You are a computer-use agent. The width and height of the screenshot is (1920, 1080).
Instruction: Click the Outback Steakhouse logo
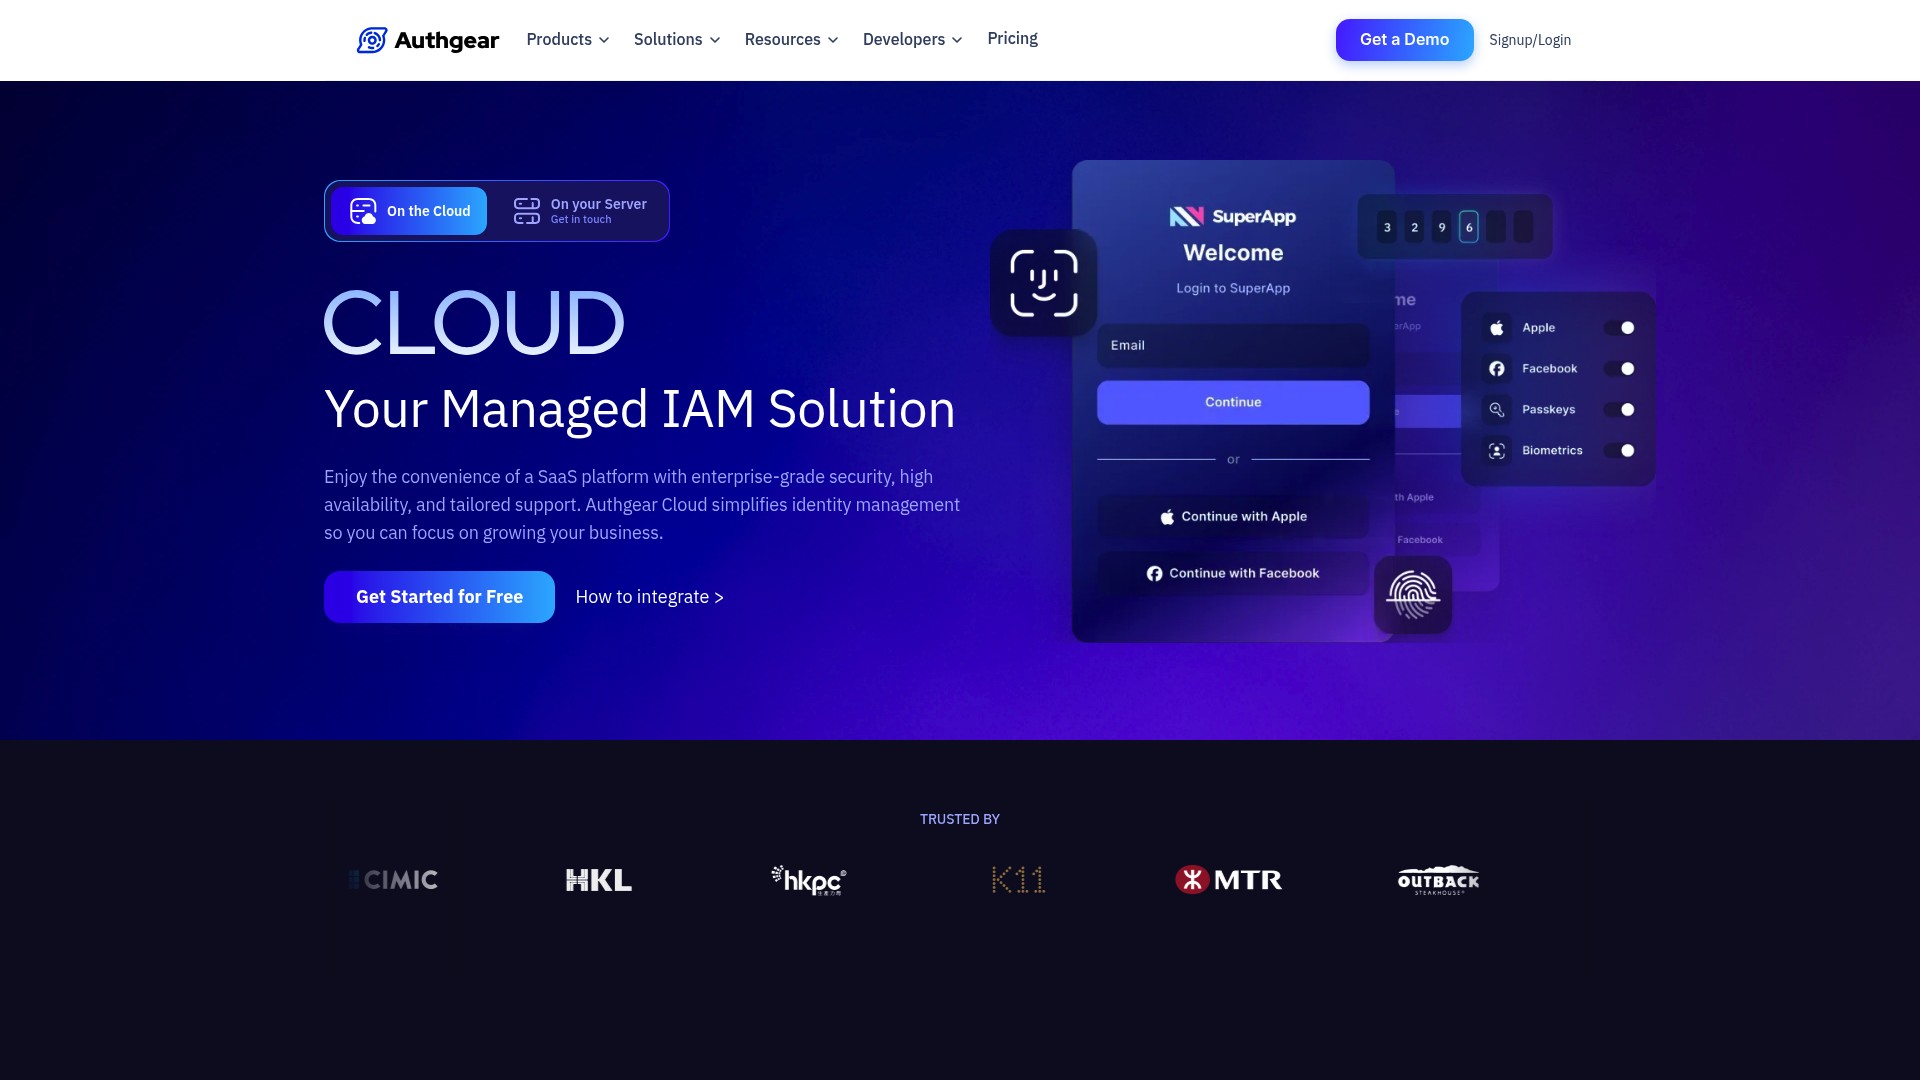(1438, 880)
